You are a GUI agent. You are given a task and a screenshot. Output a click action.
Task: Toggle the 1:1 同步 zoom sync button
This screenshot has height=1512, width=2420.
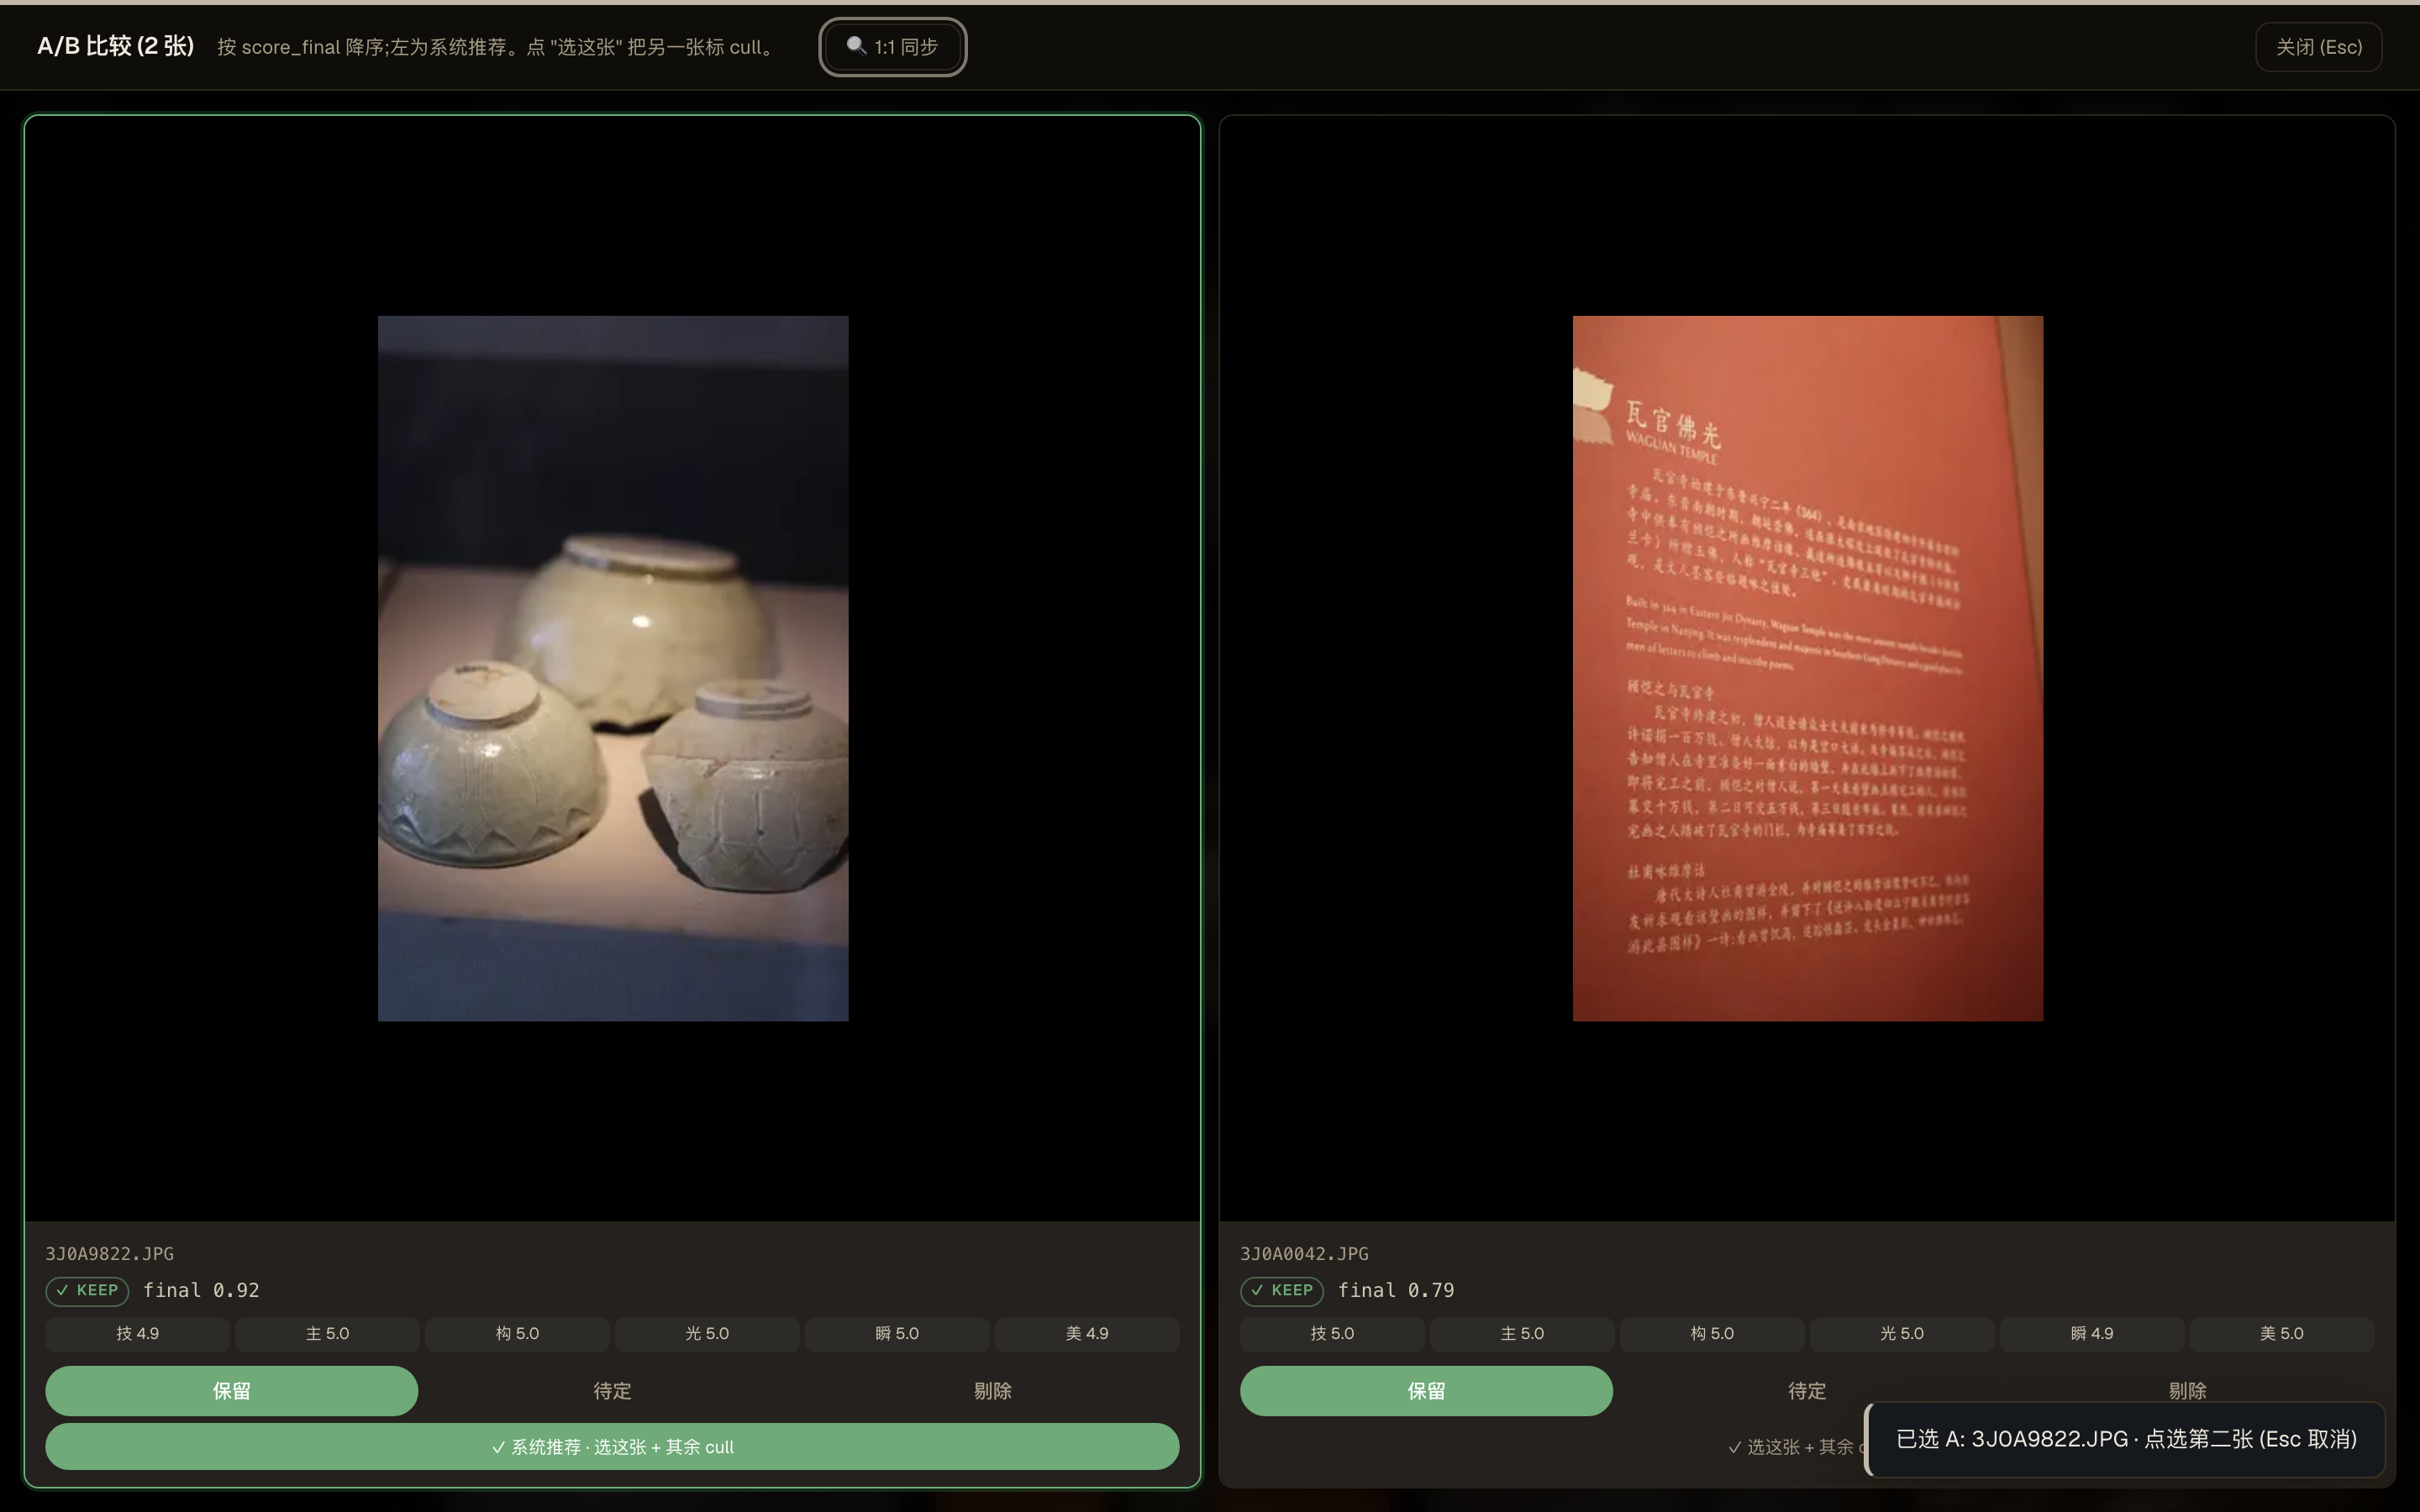[892, 47]
